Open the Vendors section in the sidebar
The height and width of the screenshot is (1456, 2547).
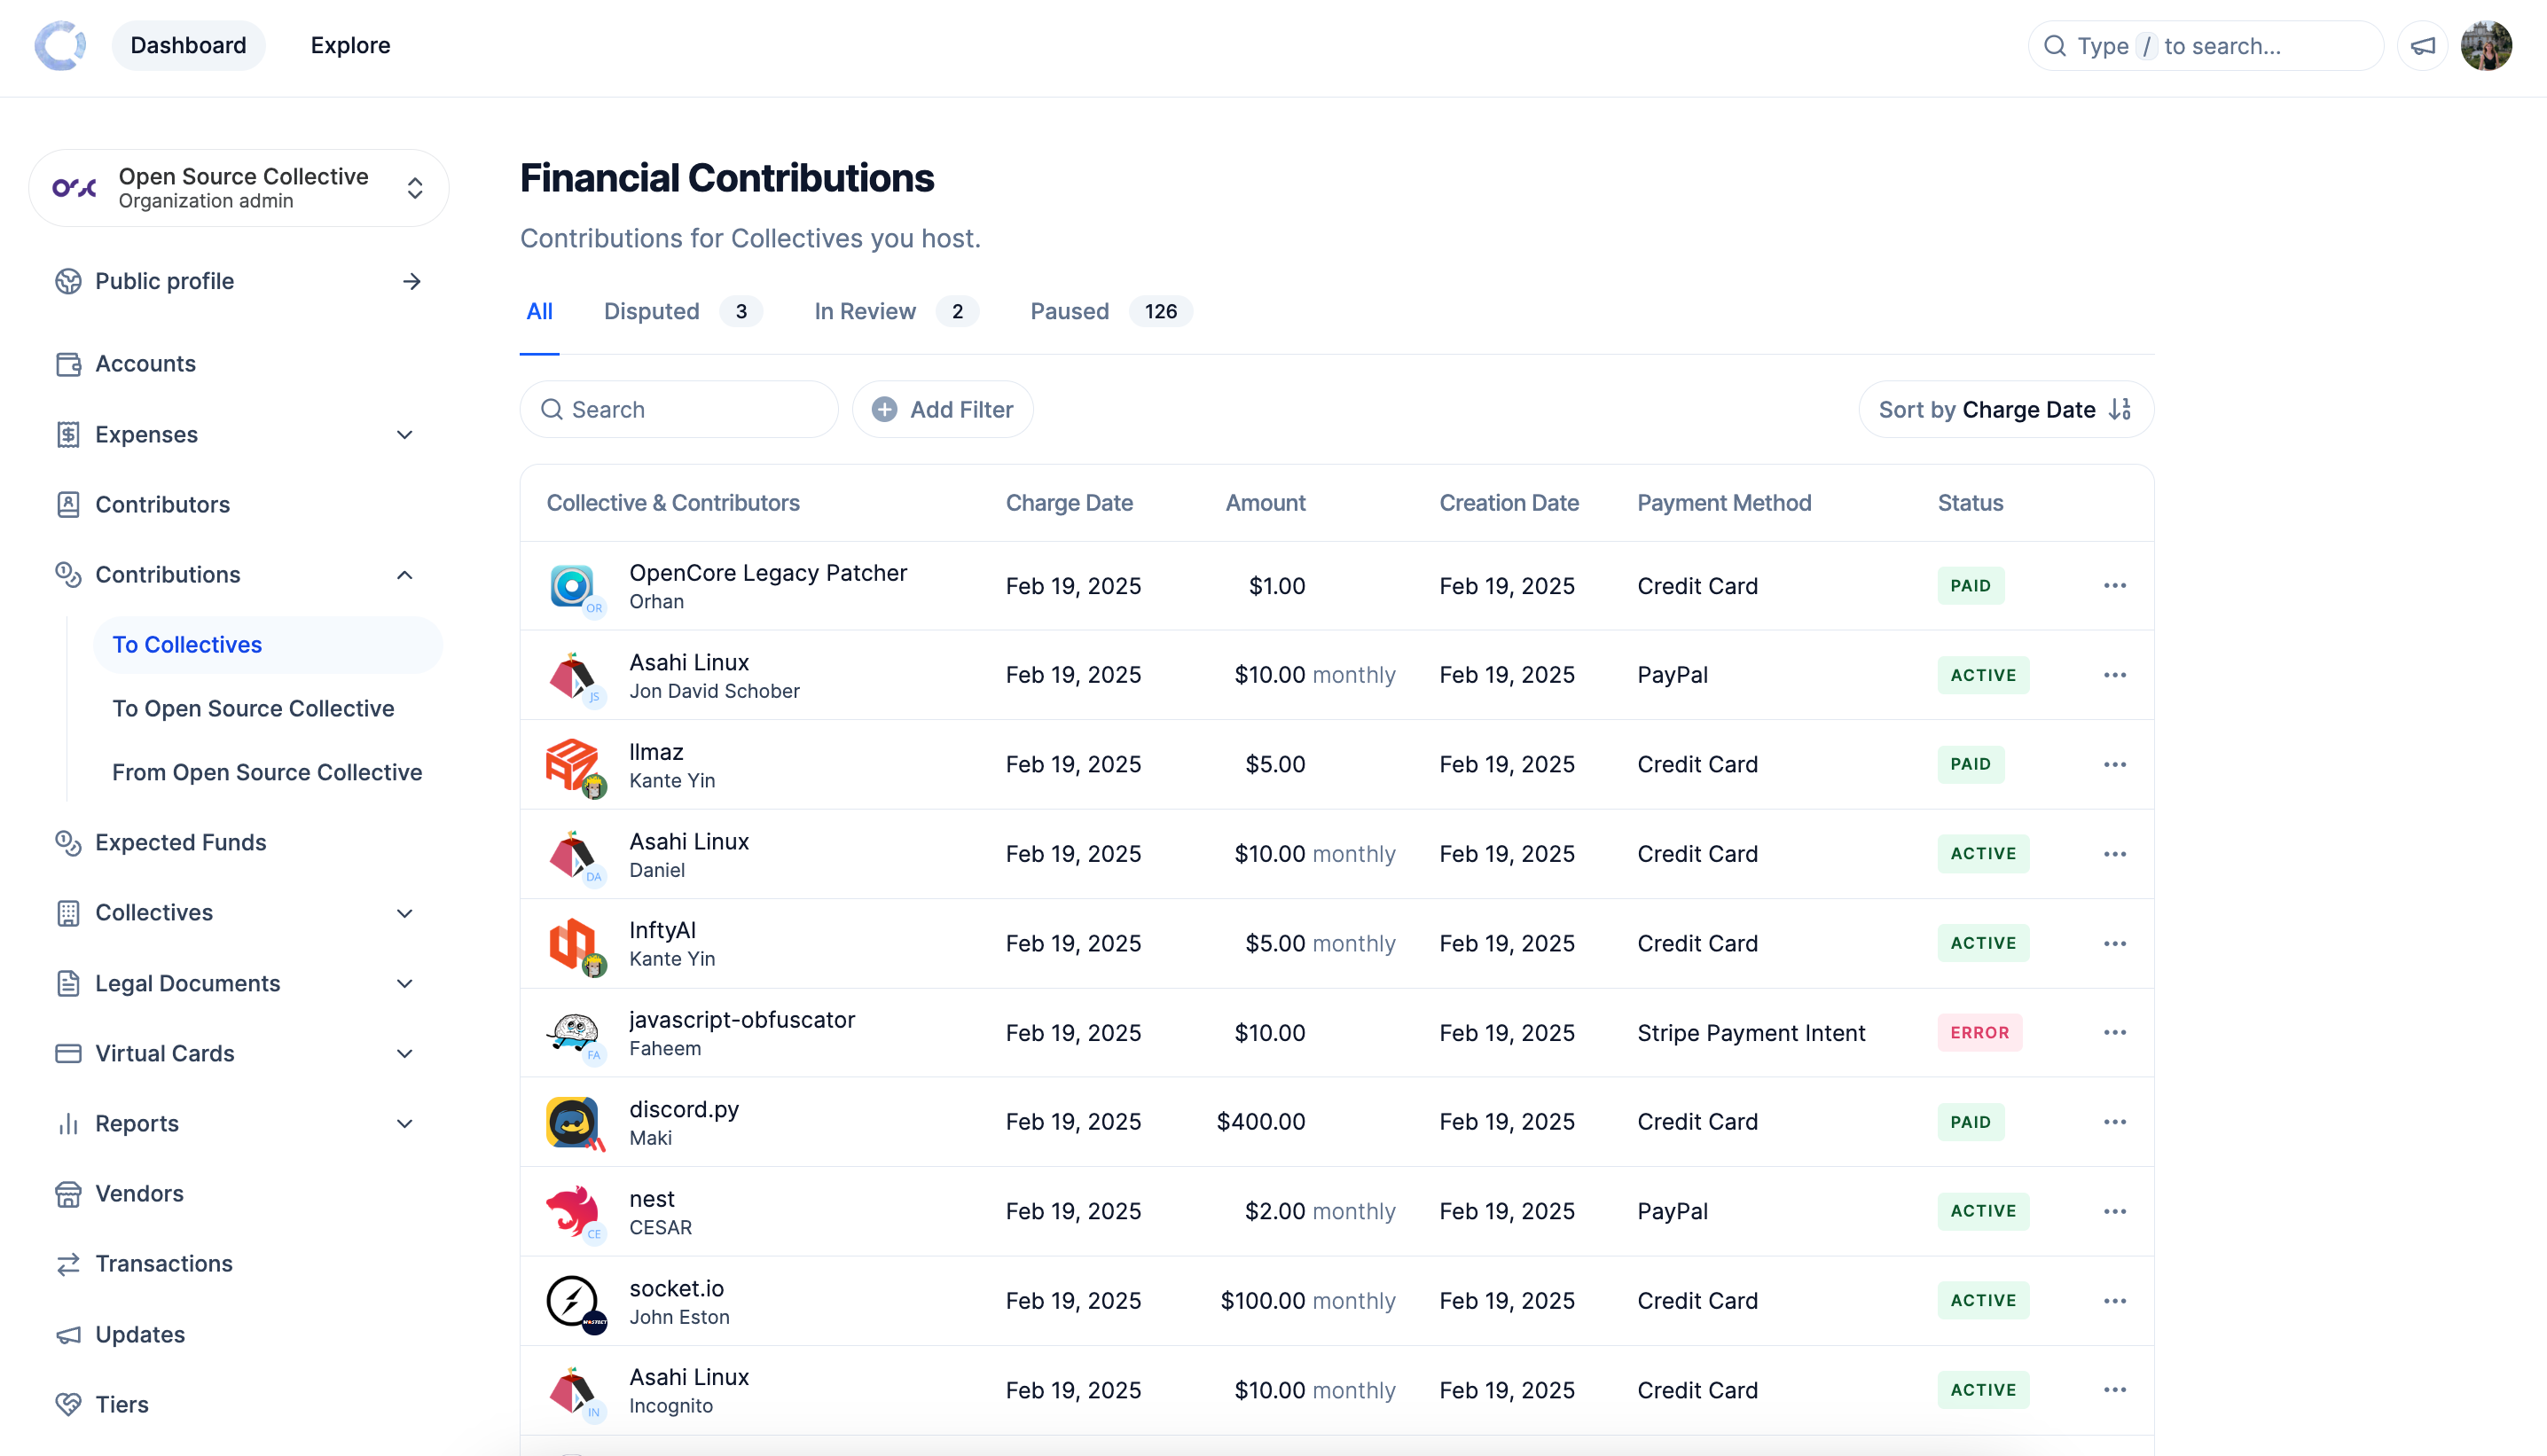pyautogui.click(x=139, y=1194)
